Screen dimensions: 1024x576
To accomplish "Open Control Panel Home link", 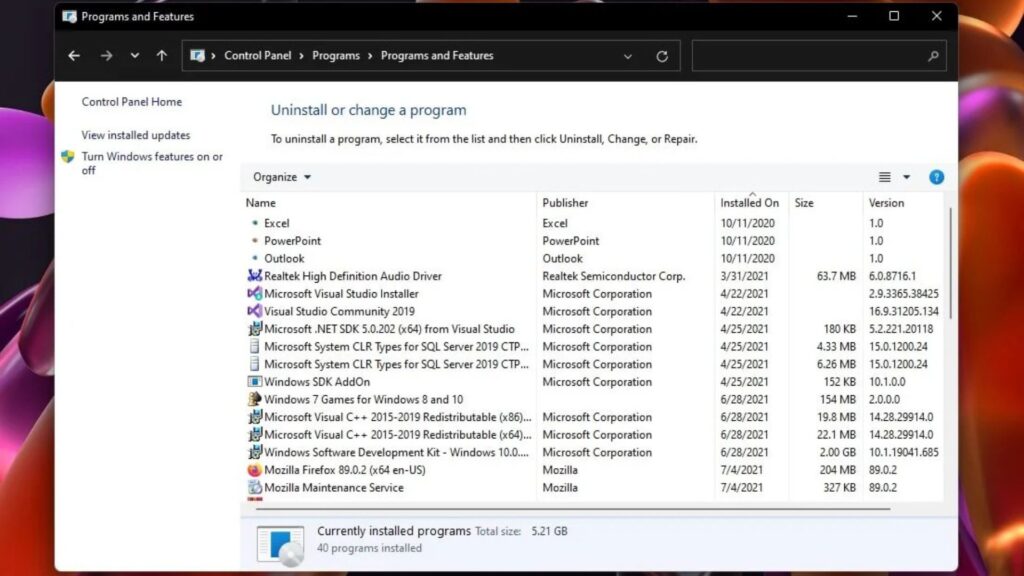I will coord(132,102).
